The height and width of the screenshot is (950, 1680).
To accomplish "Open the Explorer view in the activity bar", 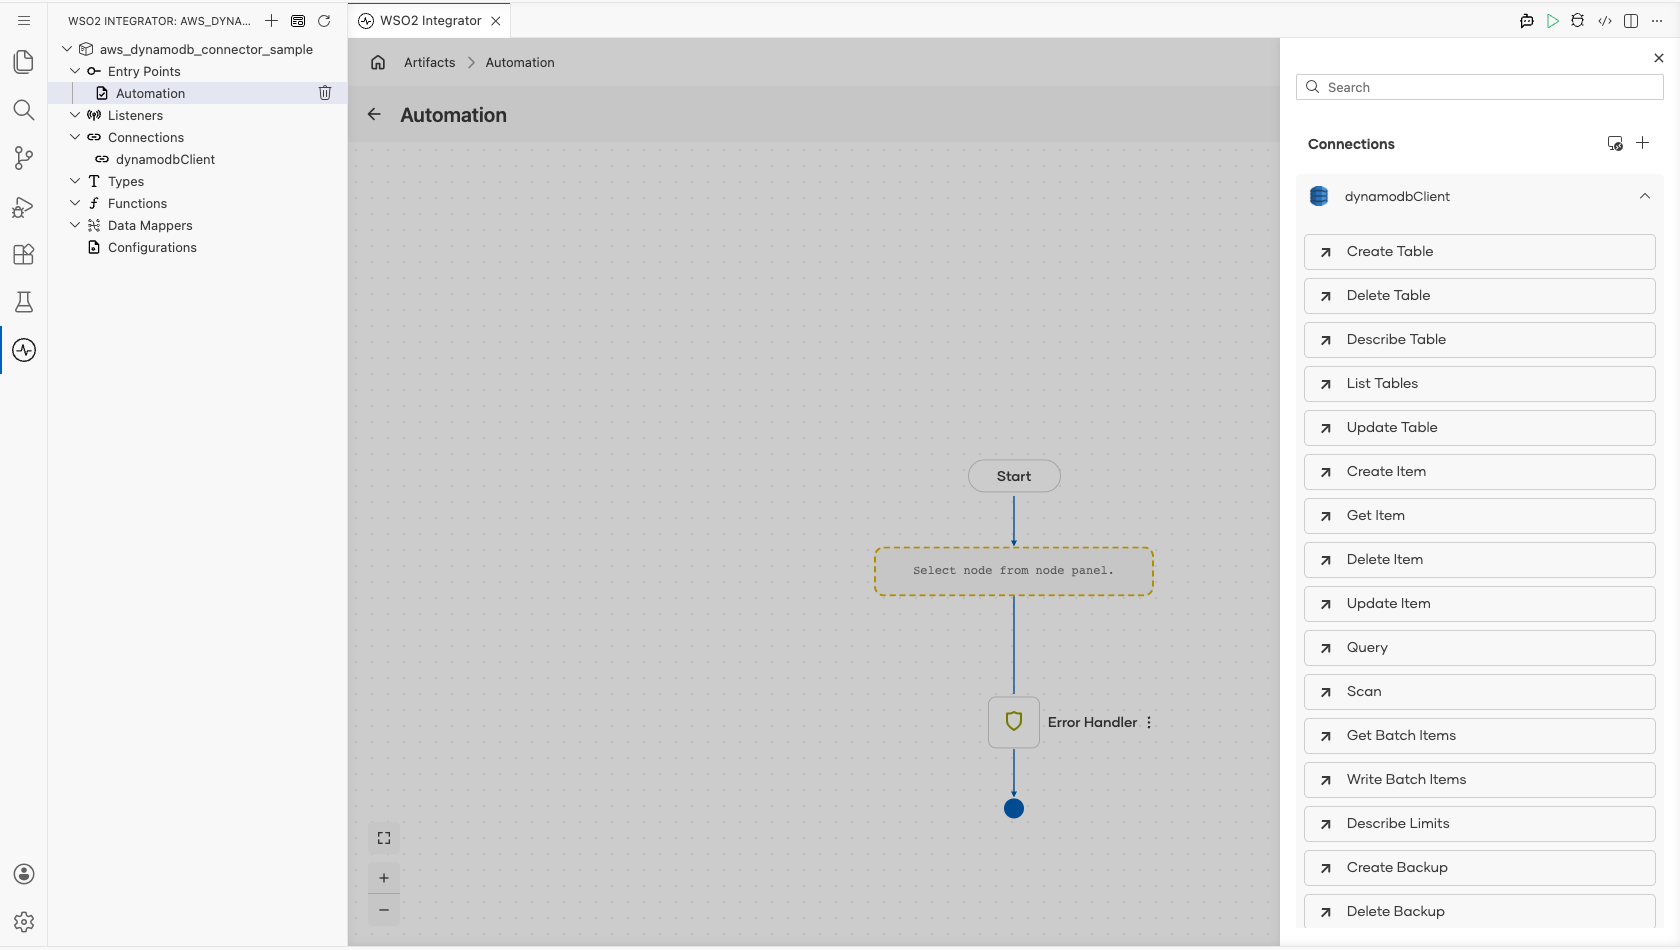I will (x=24, y=62).
